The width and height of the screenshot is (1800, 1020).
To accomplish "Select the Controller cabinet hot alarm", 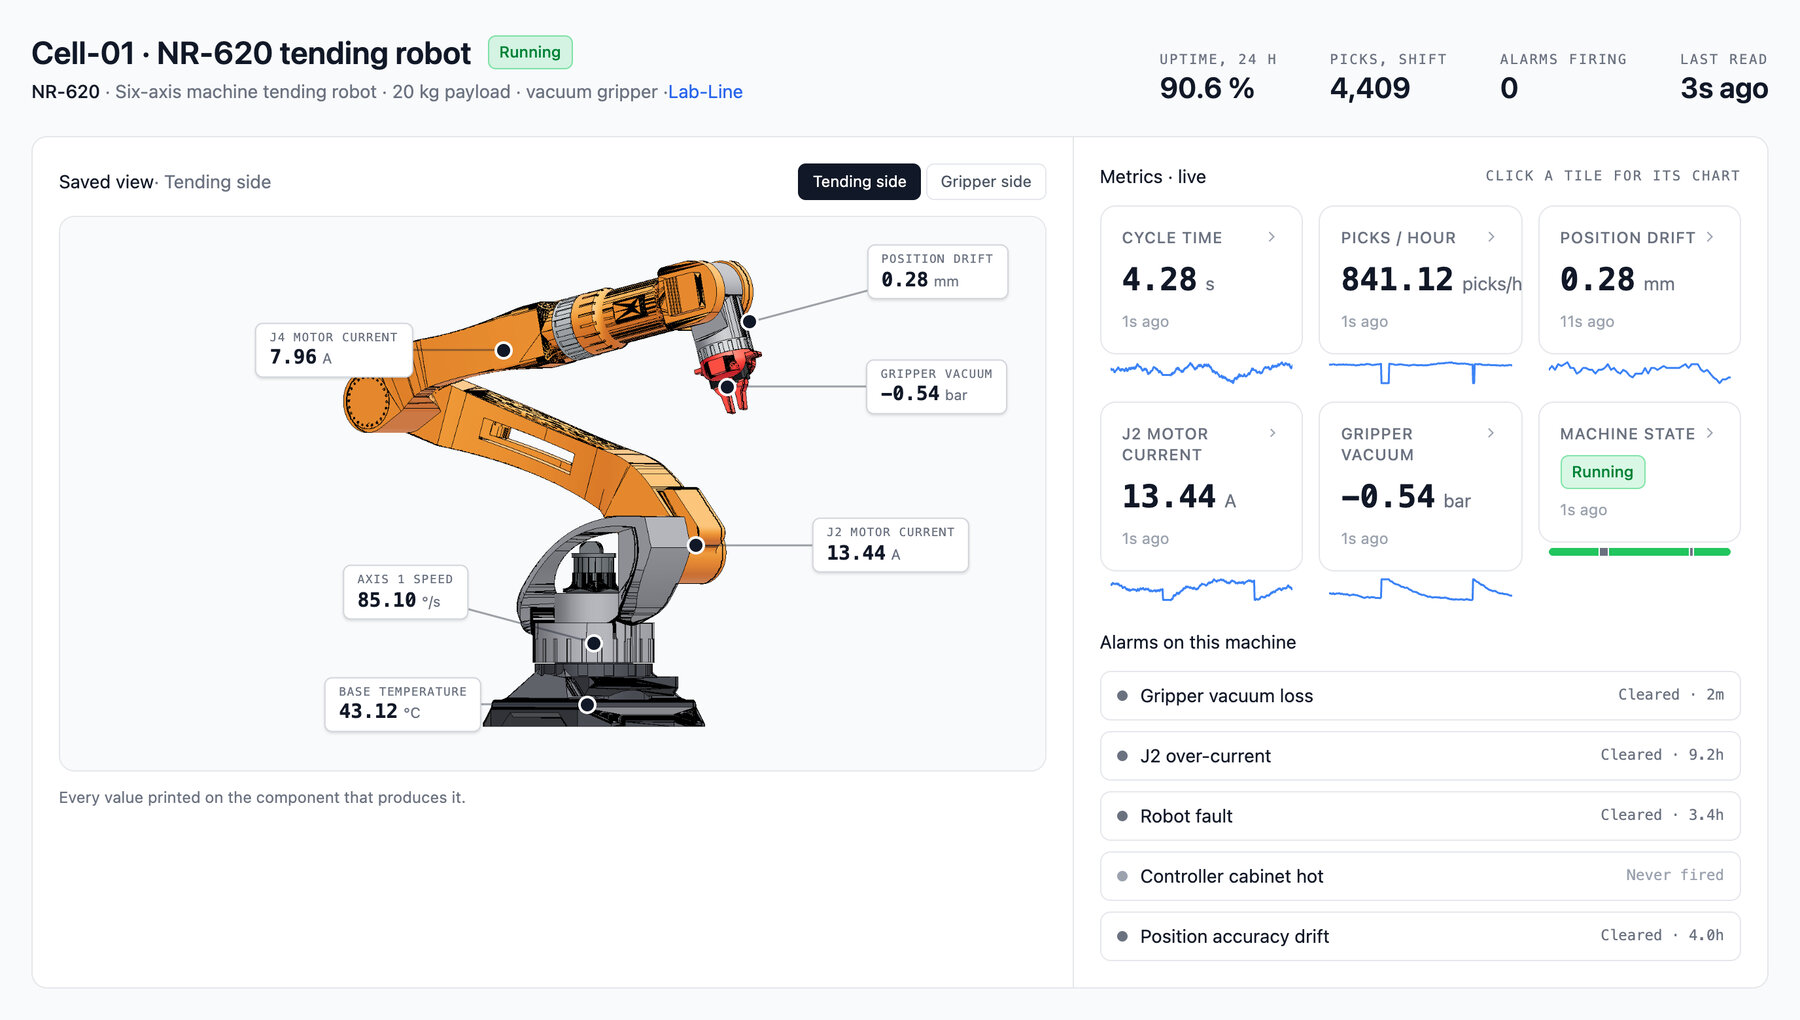I will click(x=1420, y=876).
